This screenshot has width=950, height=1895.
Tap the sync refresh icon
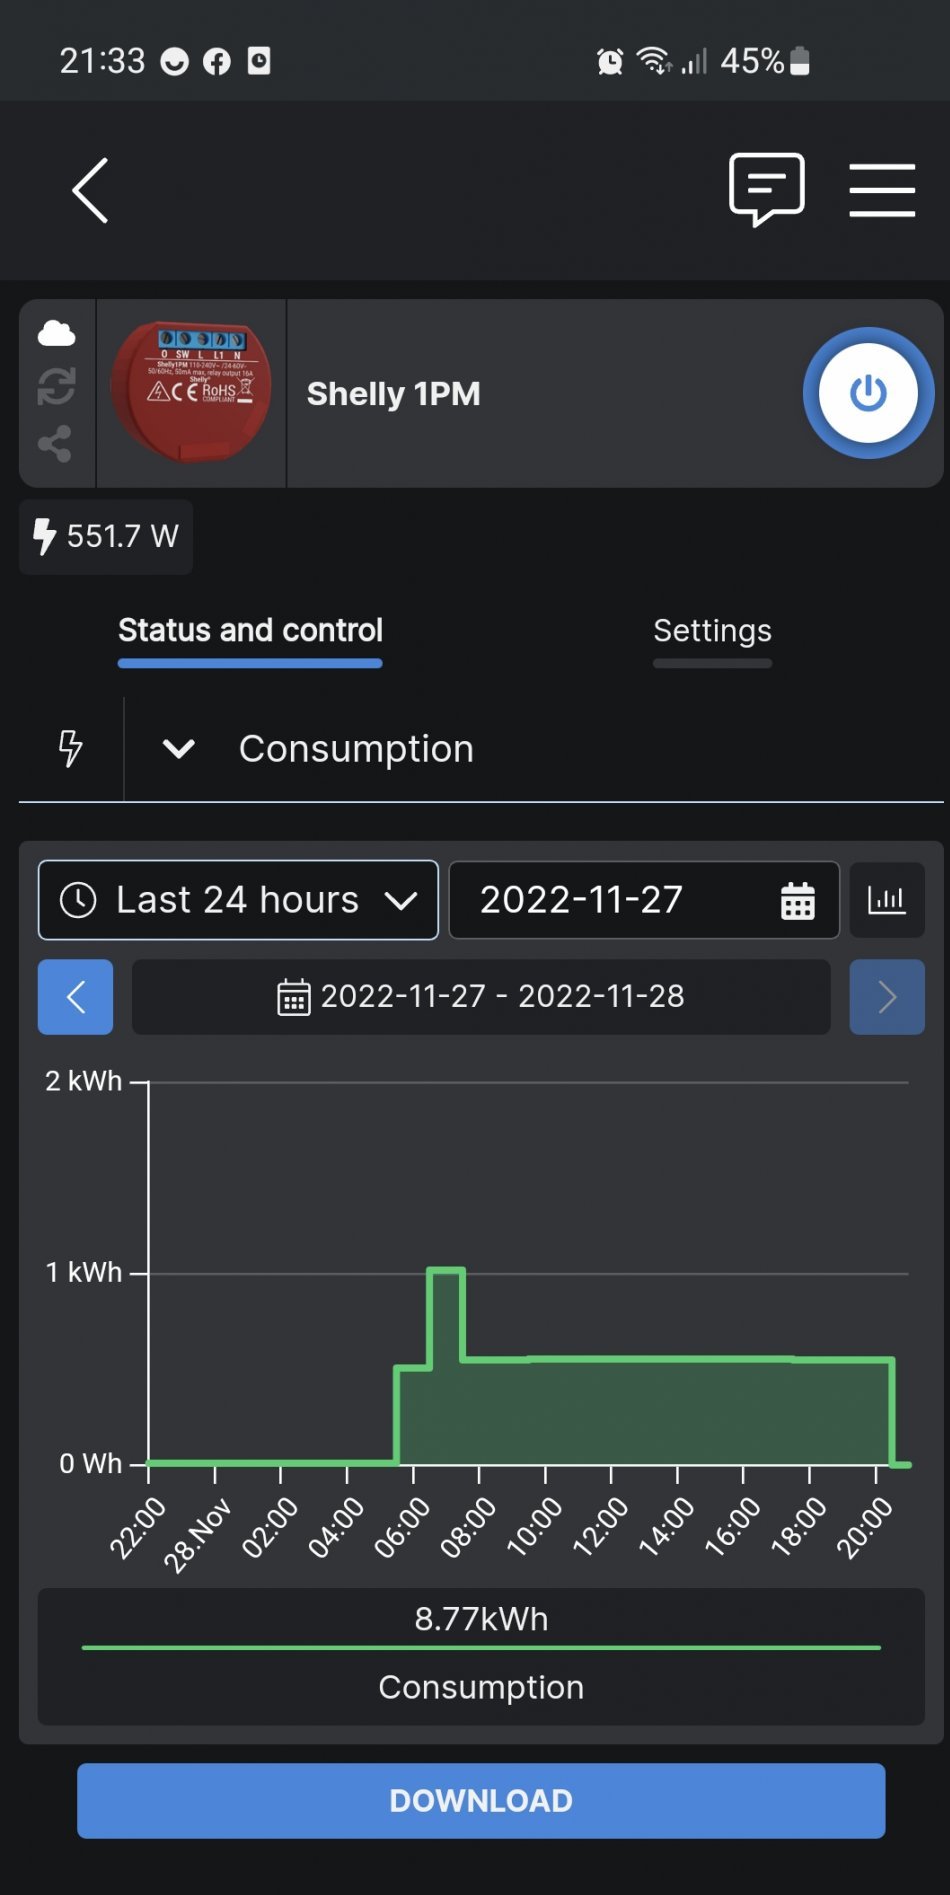[57, 387]
